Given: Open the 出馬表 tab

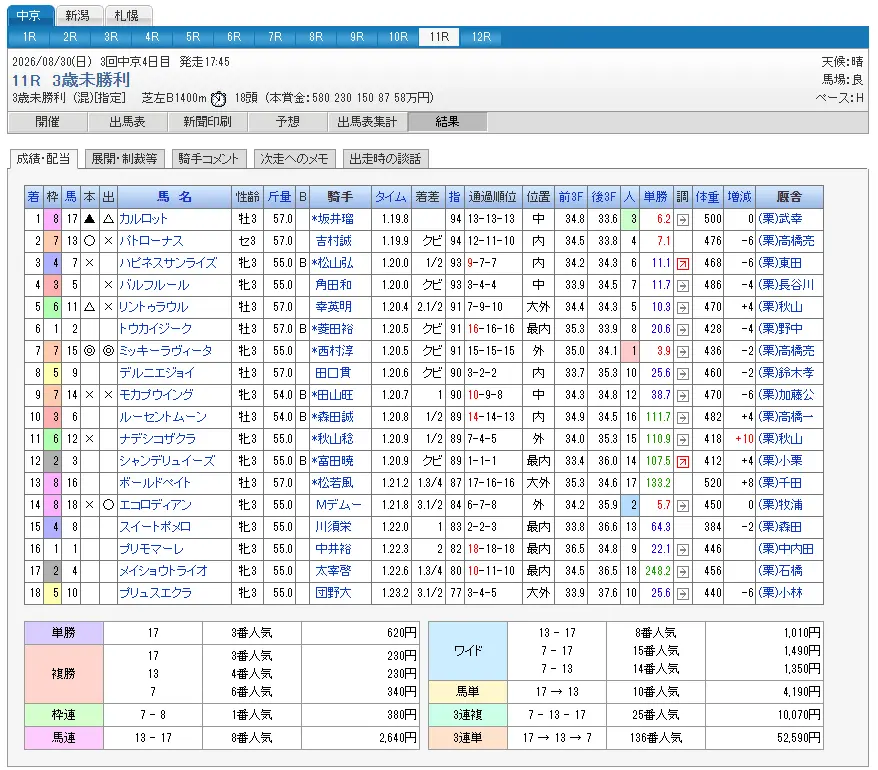Looking at the screenshot, I should pos(127,122).
